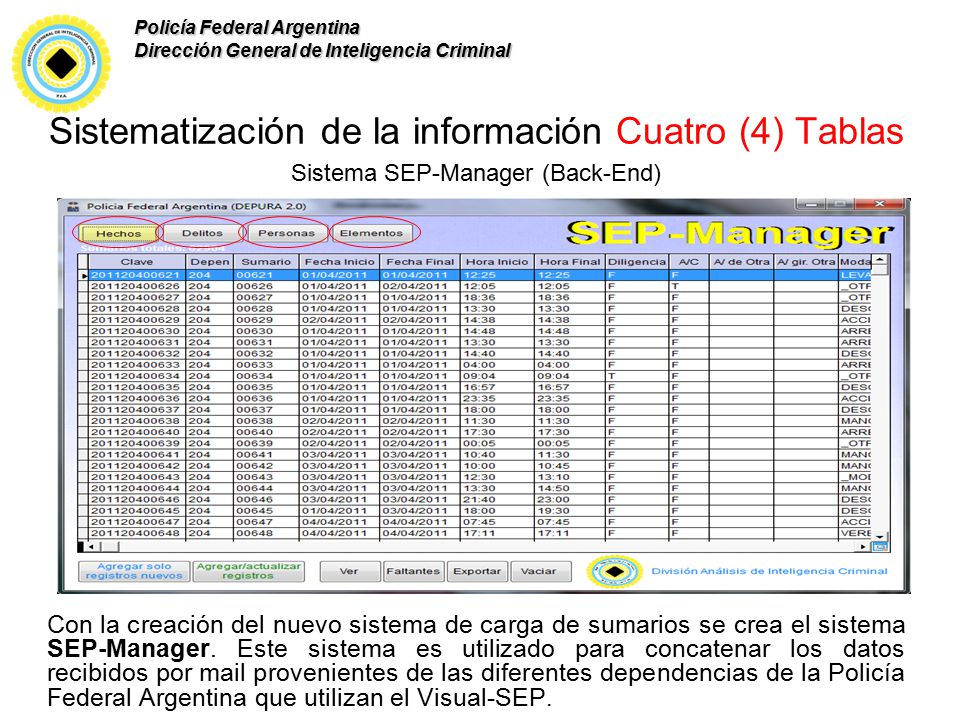Click the Faltantes button

click(413, 571)
